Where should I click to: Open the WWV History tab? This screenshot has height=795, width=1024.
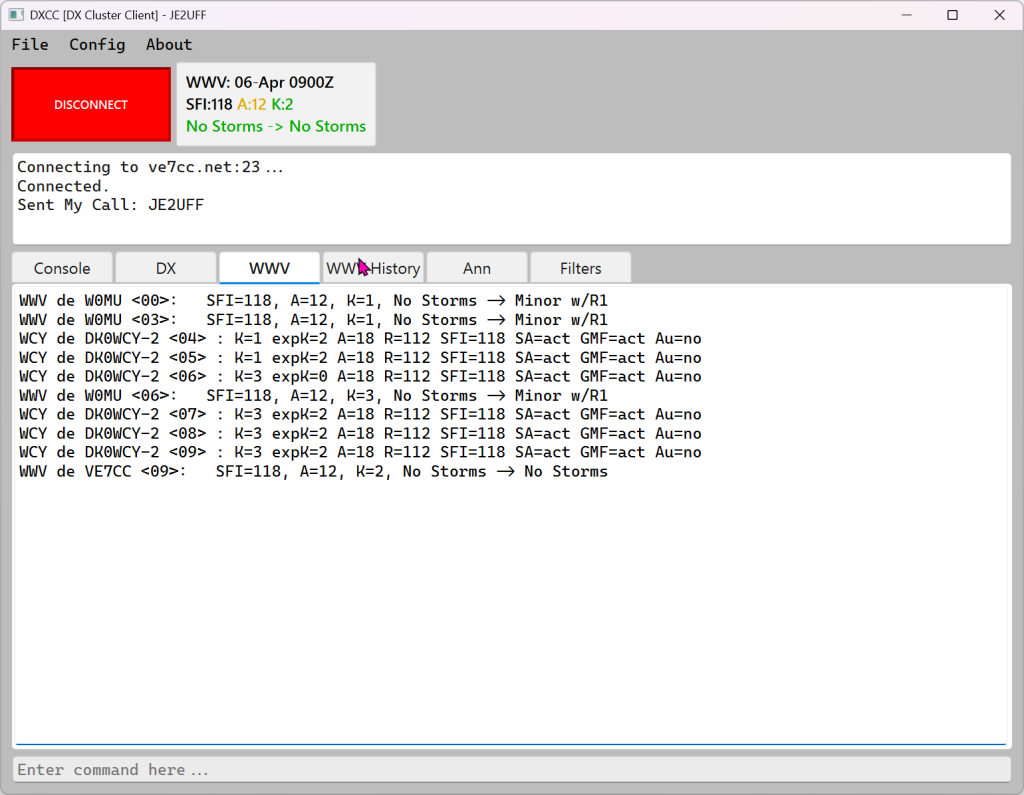373,268
